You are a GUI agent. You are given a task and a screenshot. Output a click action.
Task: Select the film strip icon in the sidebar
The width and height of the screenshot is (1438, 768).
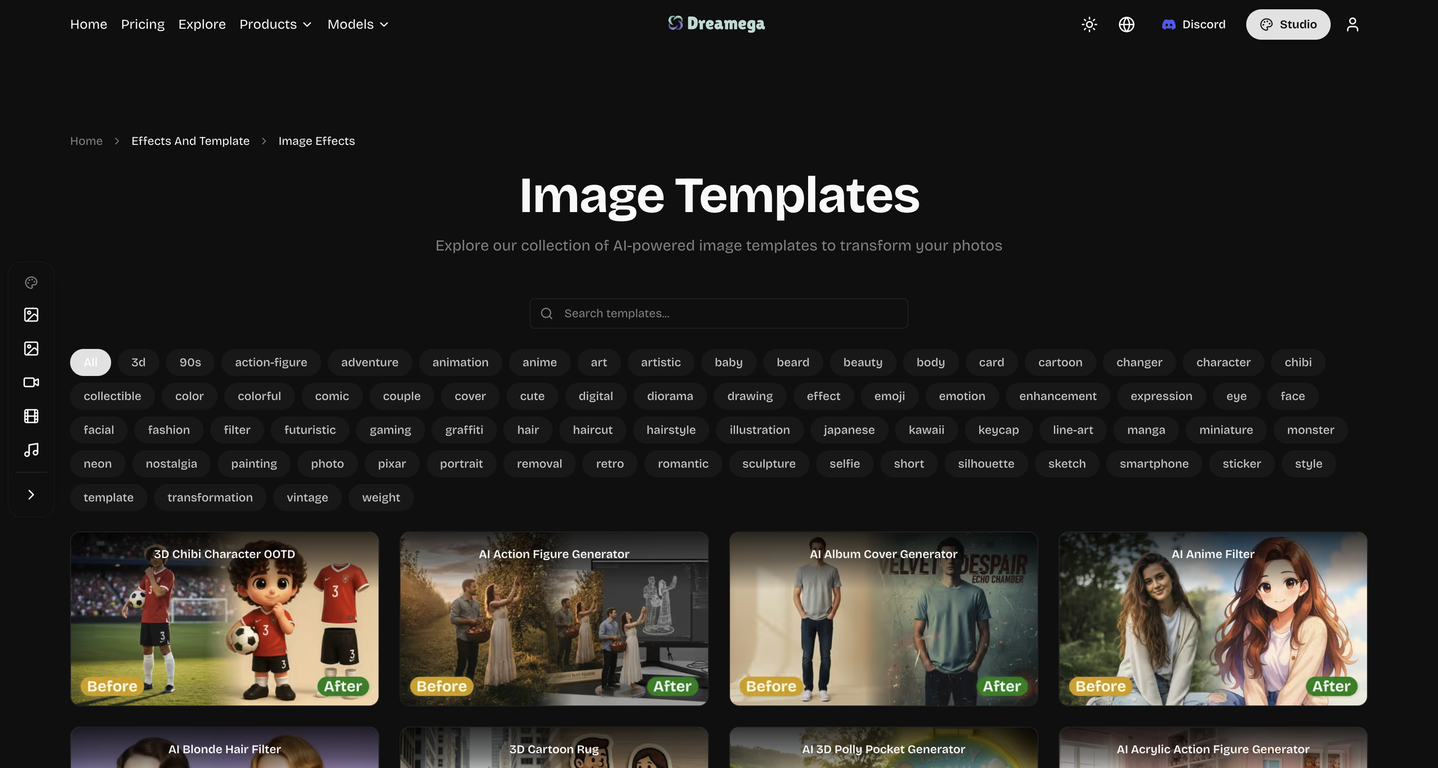31,416
